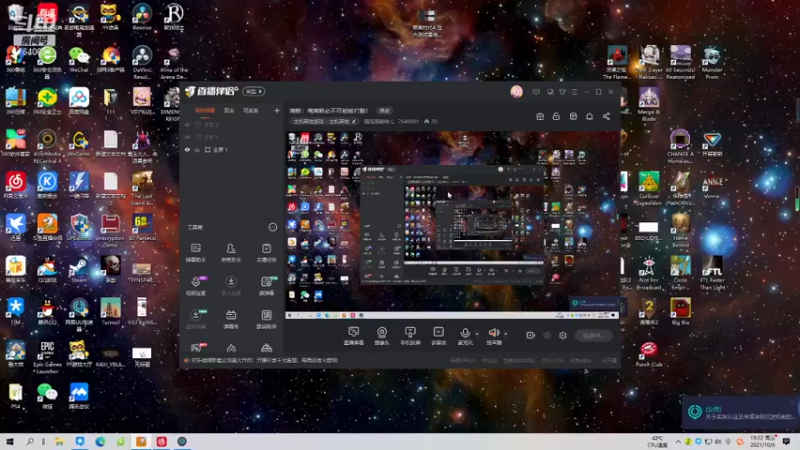Open Epic Games Launcher desktop shortcut
The image size is (800, 450).
click(x=47, y=357)
